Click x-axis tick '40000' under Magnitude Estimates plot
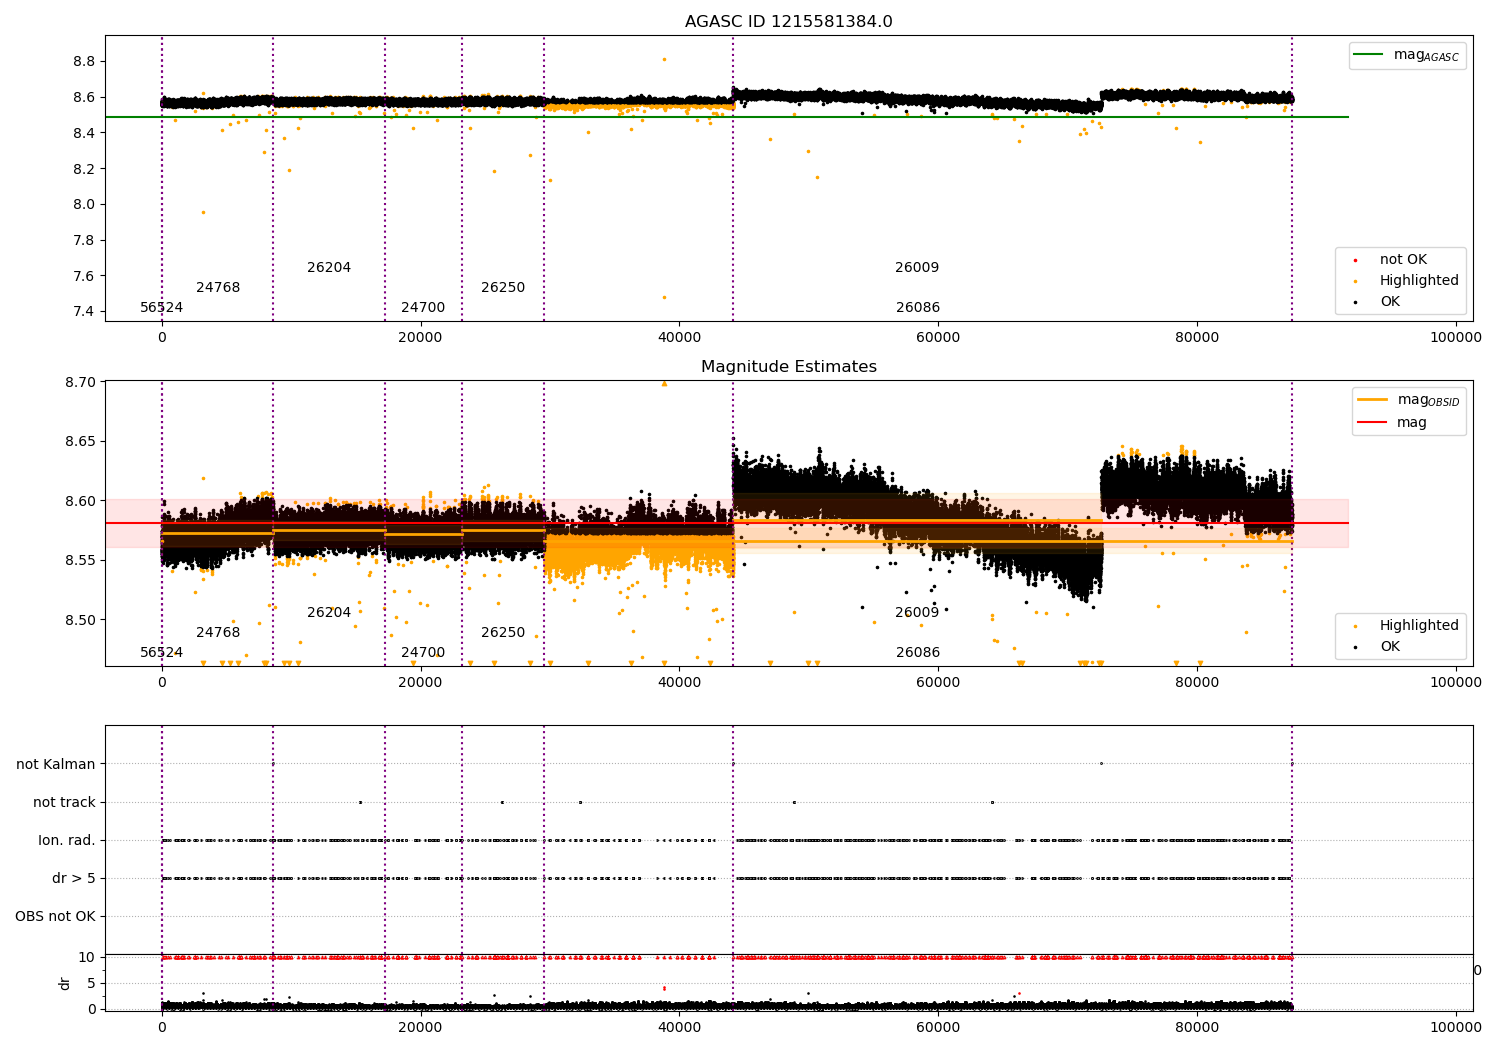The image size is (1500, 1050). point(679,683)
